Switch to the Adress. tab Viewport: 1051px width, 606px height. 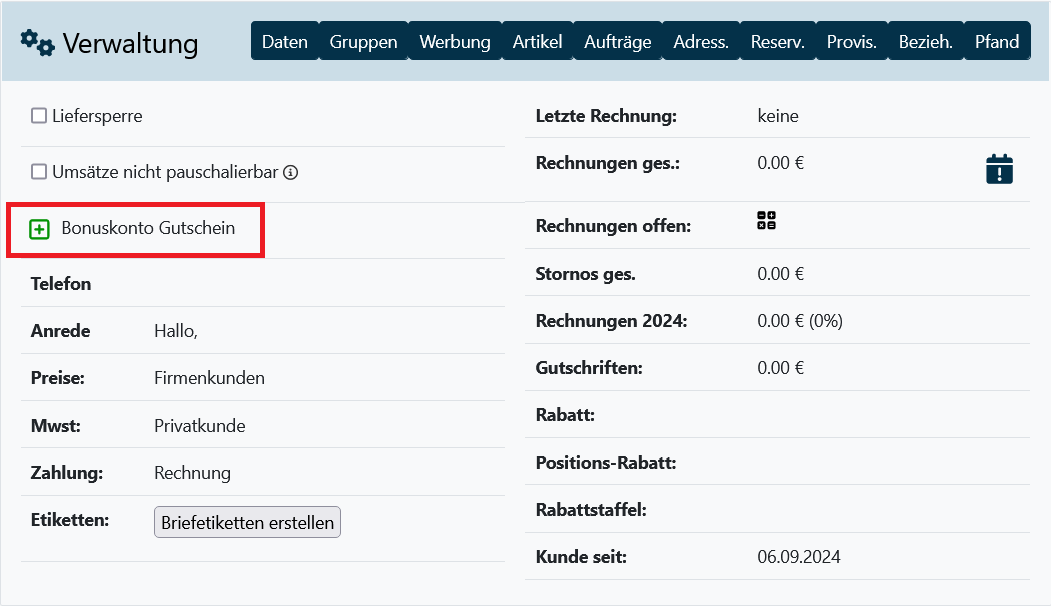tap(701, 42)
